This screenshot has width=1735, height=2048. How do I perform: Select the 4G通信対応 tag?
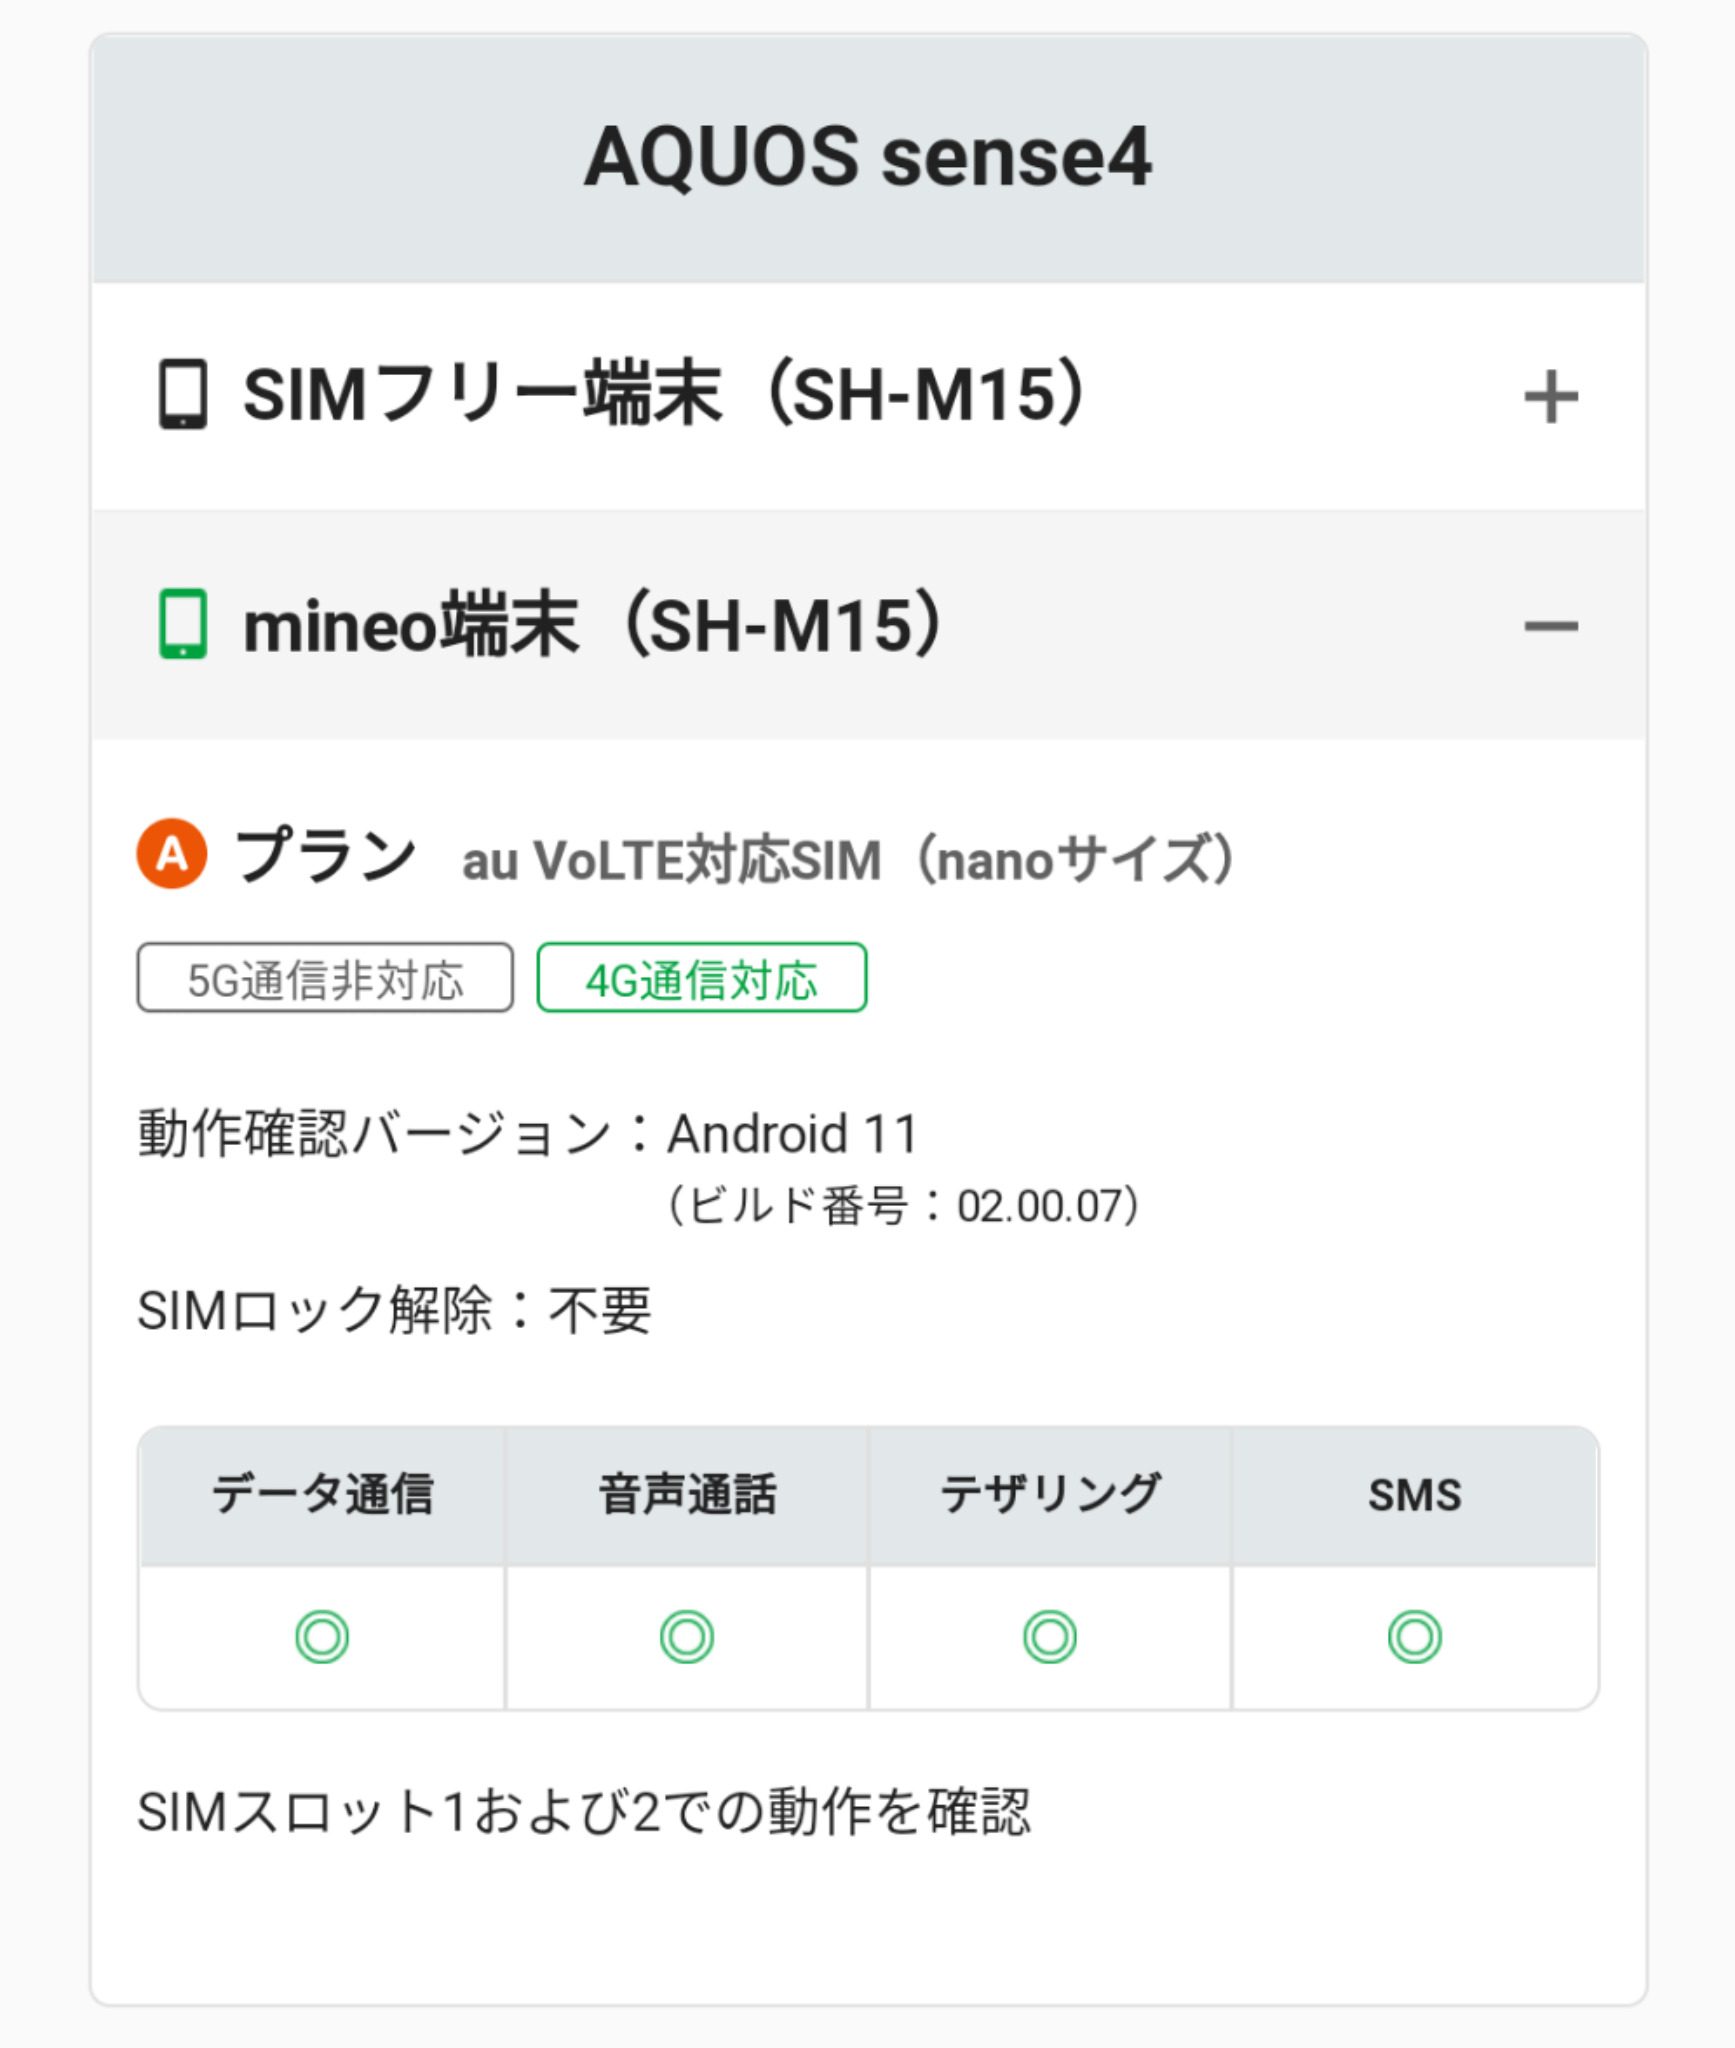pyautogui.click(x=701, y=979)
